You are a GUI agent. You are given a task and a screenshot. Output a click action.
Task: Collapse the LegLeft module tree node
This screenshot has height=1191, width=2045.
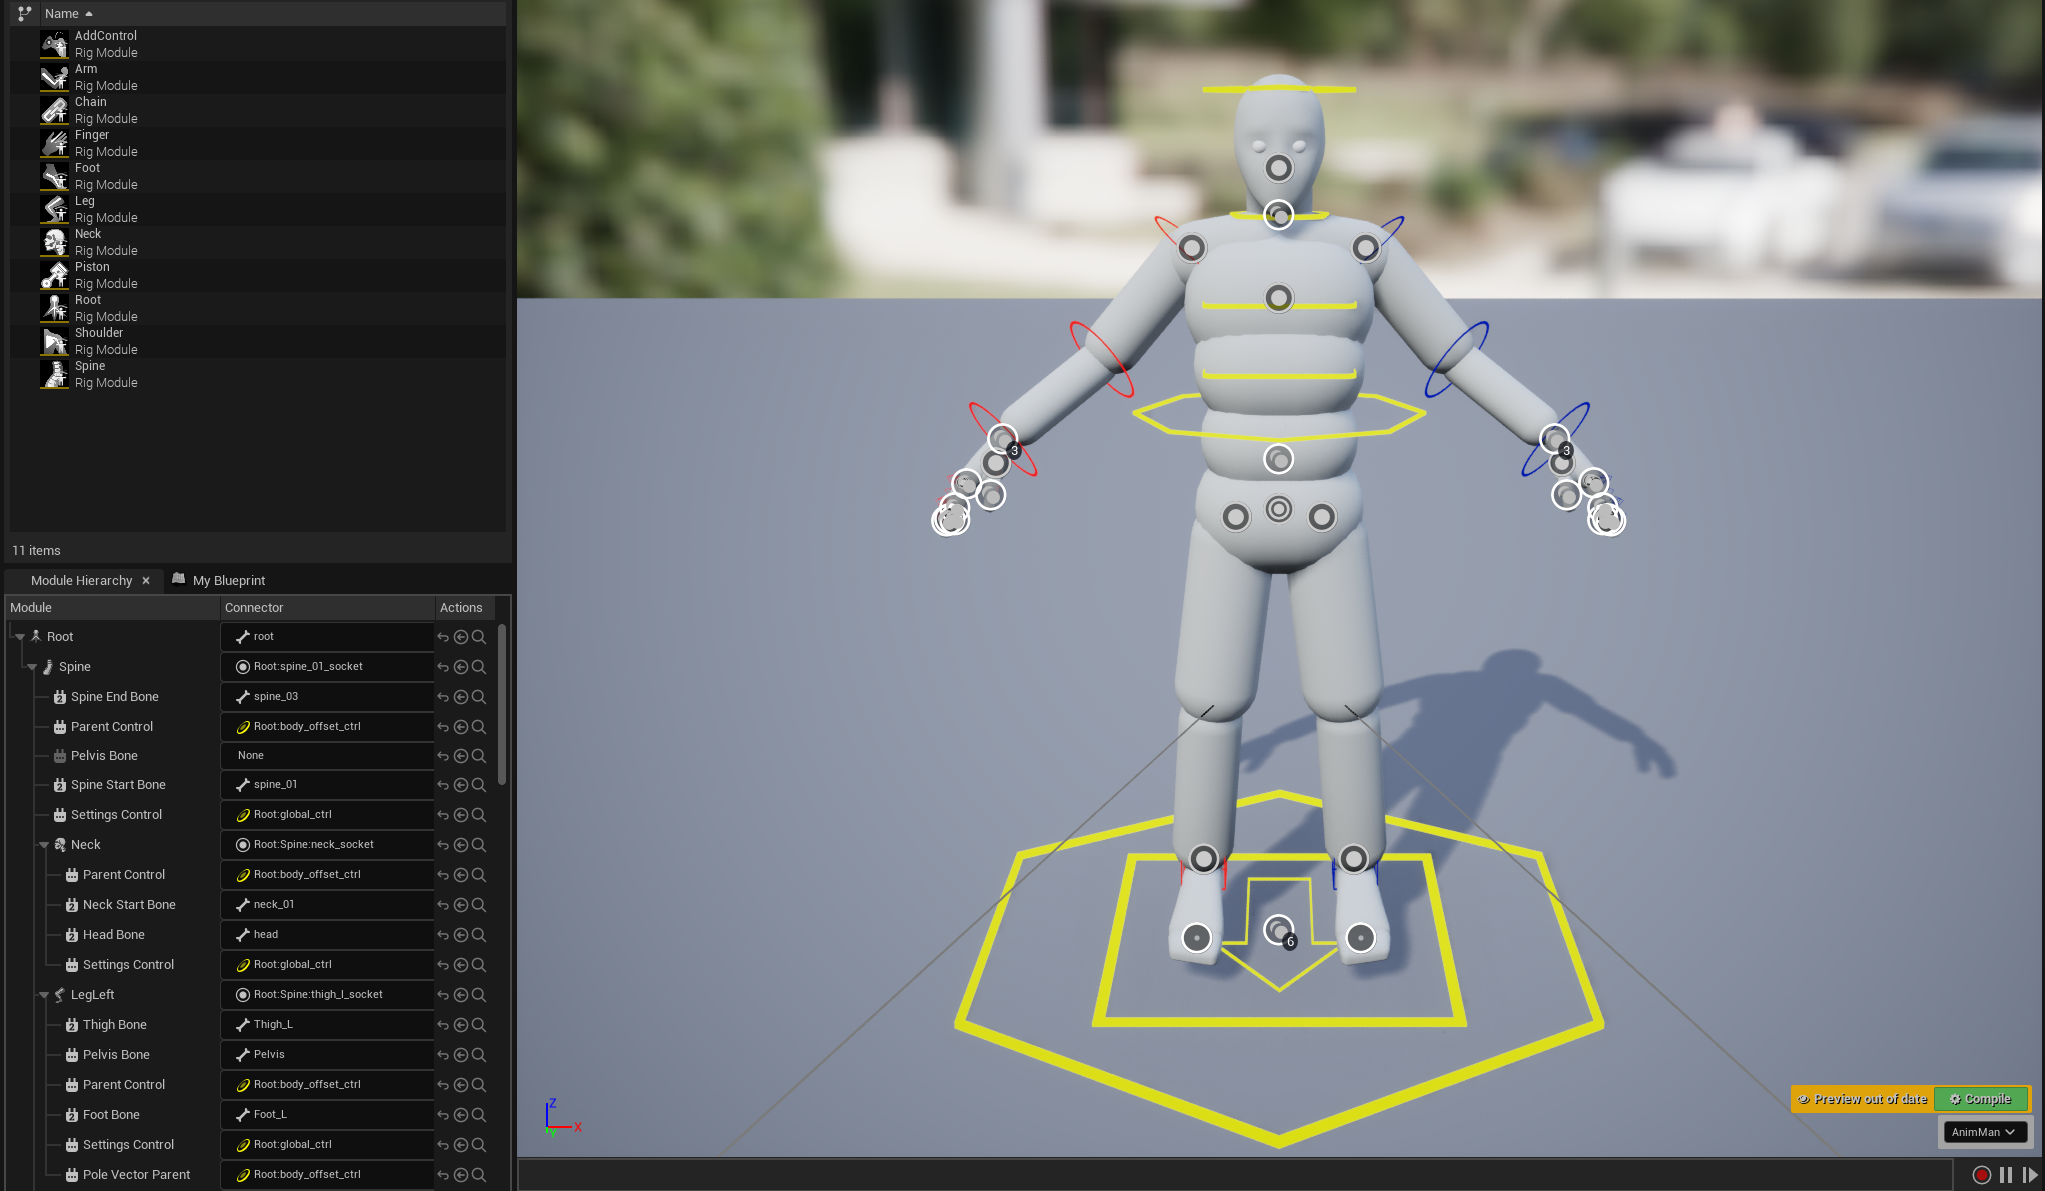tap(44, 995)
